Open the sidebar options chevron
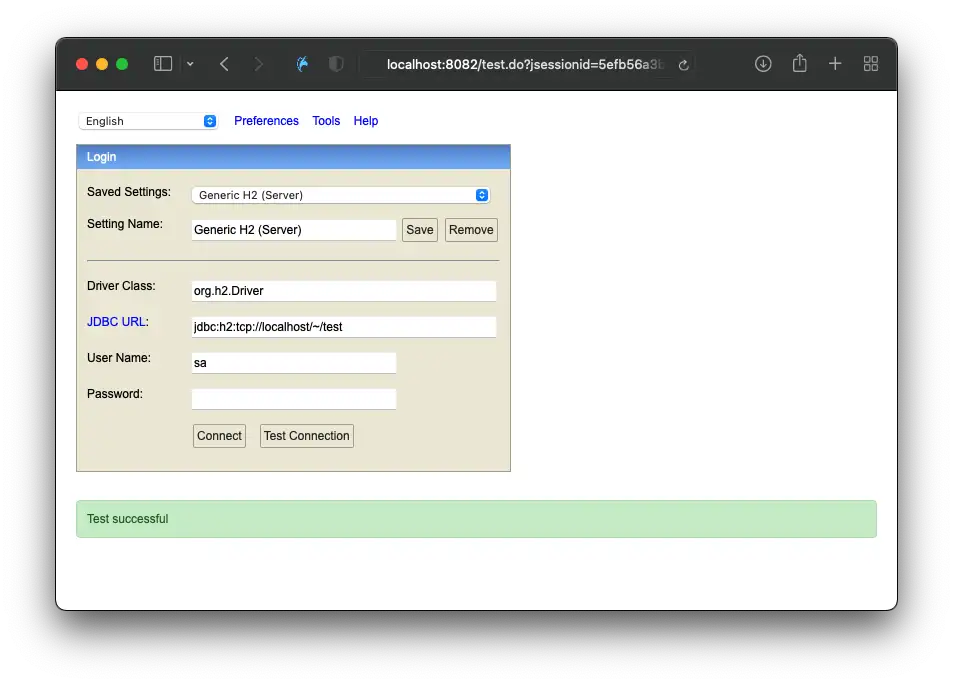 click(x=190, y=64)
